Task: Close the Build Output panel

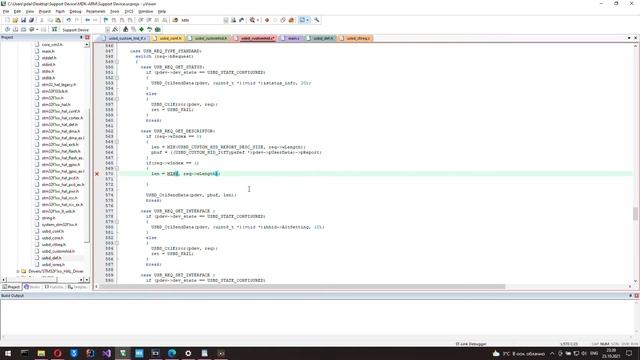Action: [x=636, y=296]
